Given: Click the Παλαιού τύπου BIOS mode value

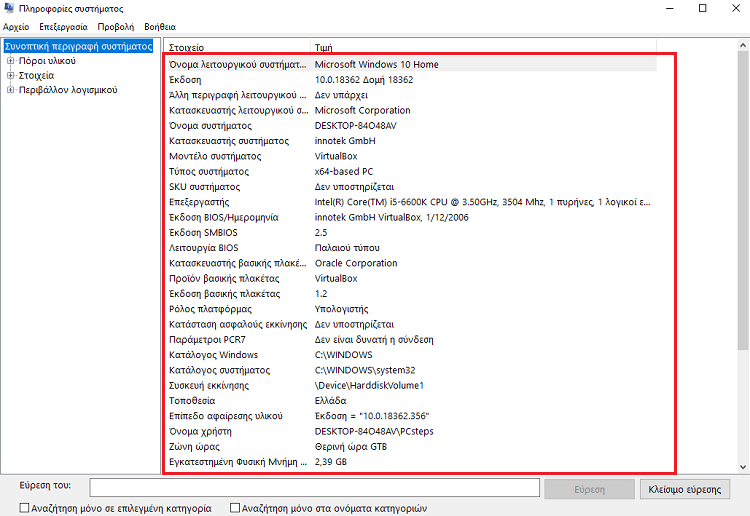Looking at the screenshot, I should click(347, 248).
